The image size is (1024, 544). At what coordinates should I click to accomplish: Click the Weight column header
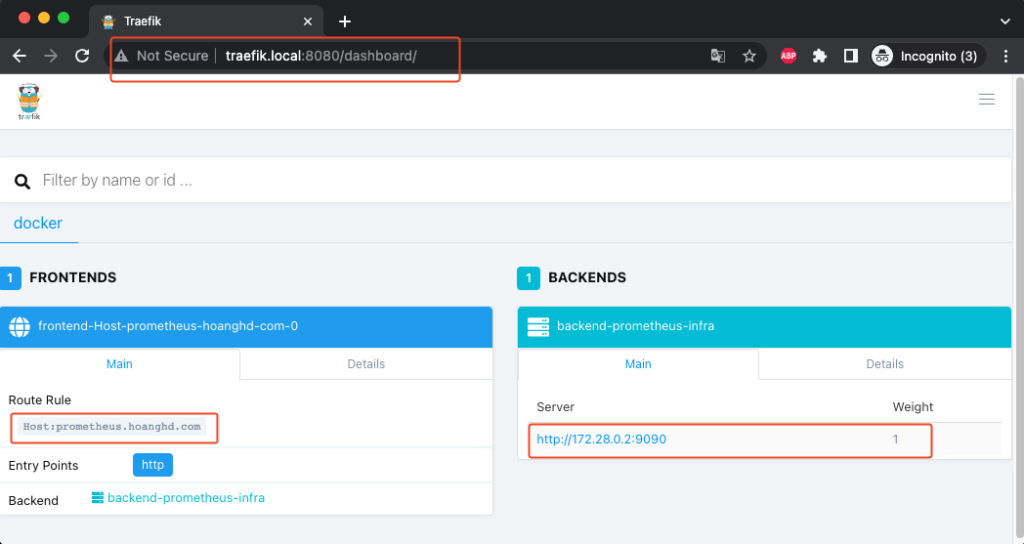pos(912,407)
